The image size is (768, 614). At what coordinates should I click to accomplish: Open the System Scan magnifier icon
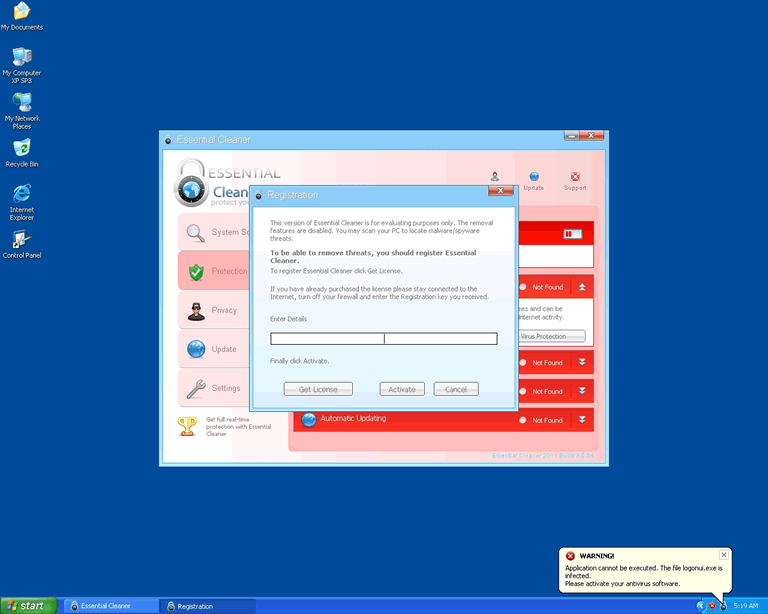[196, 233]
